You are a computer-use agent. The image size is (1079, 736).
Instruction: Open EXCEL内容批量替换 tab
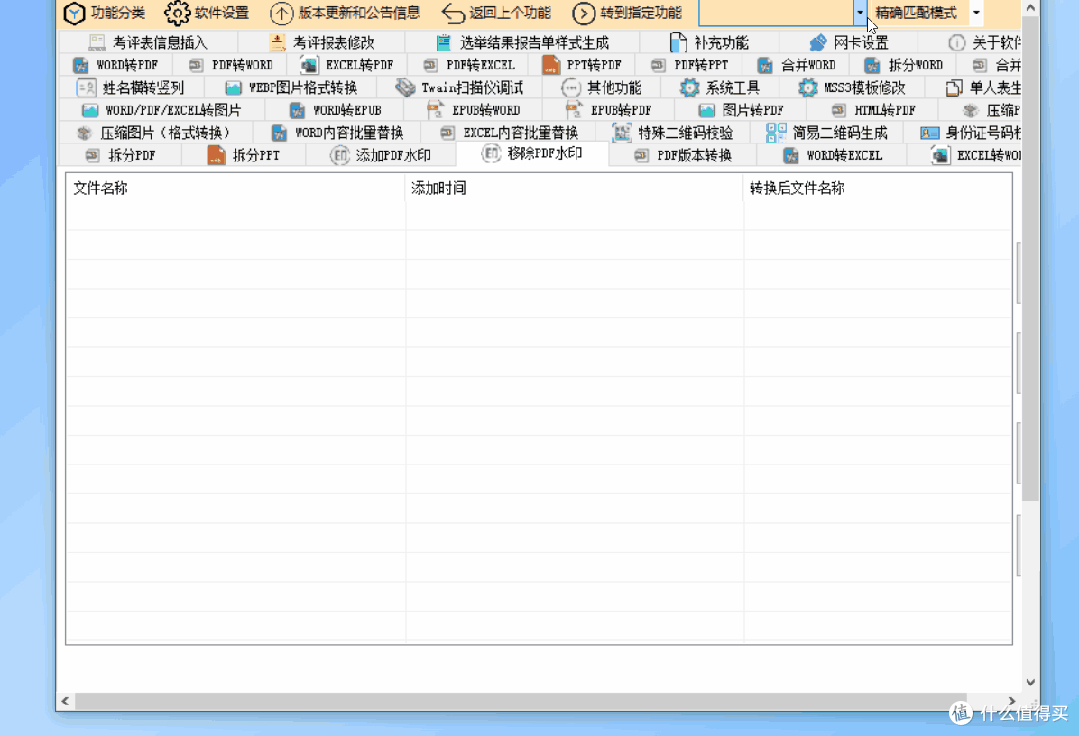(x=508, y=133)
